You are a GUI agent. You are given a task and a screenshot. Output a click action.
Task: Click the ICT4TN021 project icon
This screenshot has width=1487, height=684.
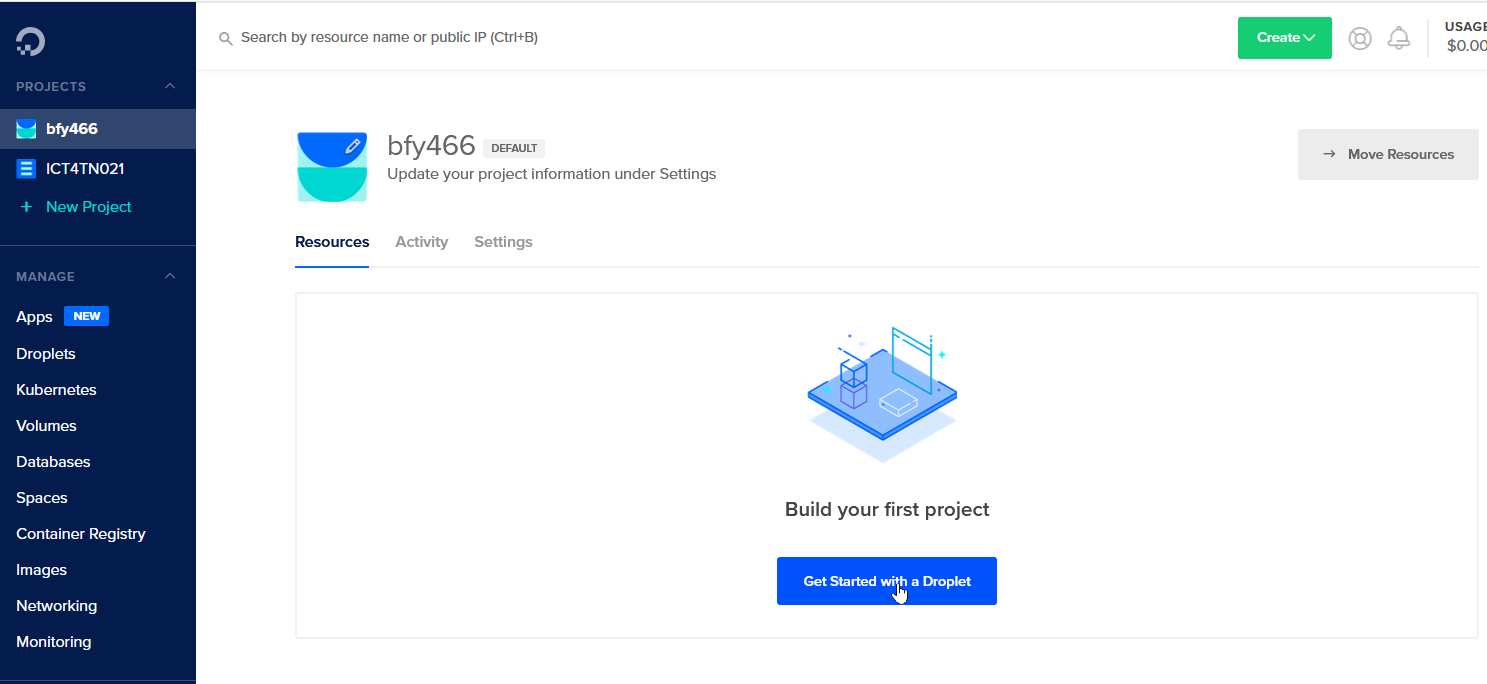26,169
